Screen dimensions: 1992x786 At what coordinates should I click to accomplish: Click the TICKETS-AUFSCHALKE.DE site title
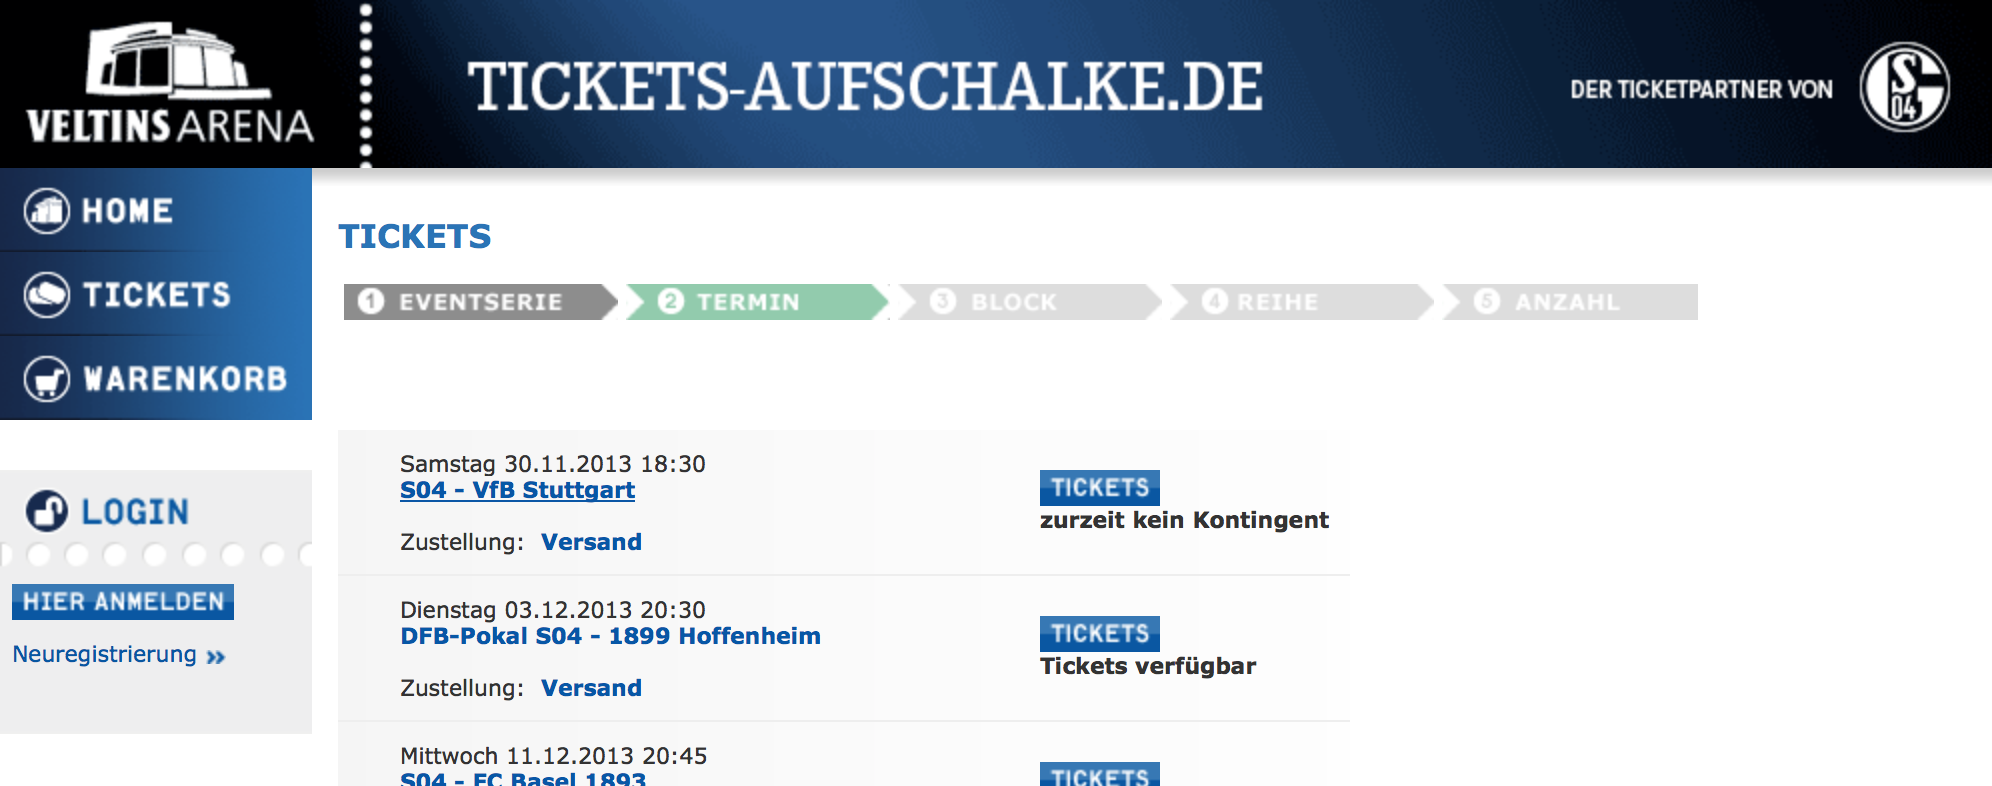pyautogui.click(x=865, y=86)
